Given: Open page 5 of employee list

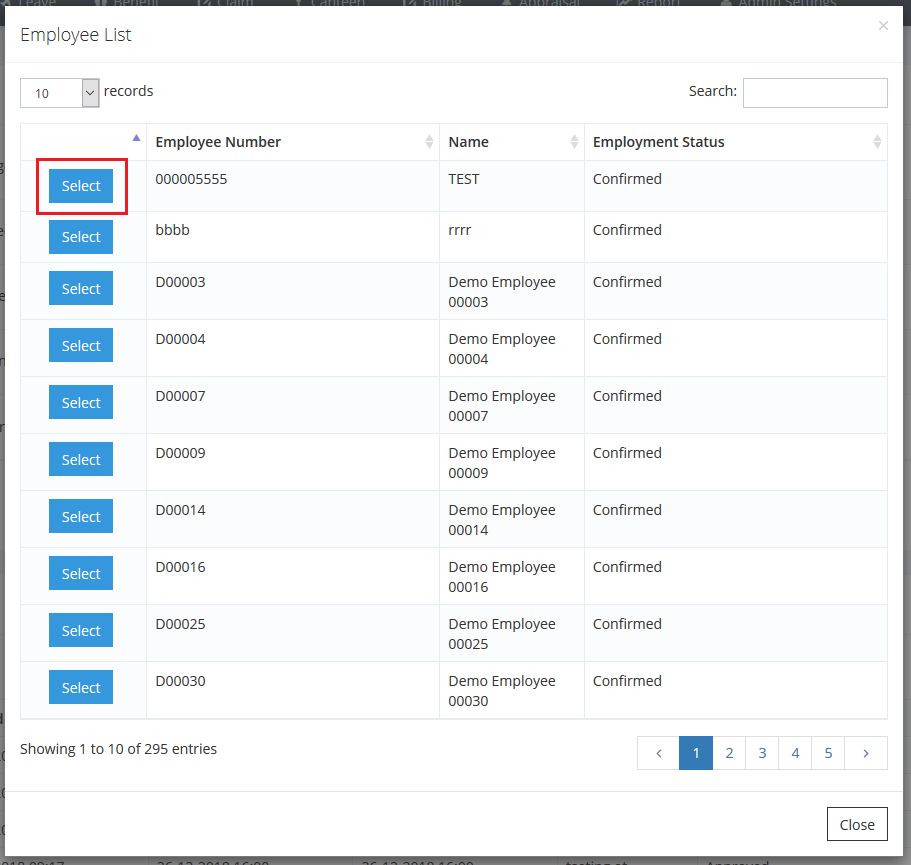Looking at the screenshot, I should tap(828, 753).
